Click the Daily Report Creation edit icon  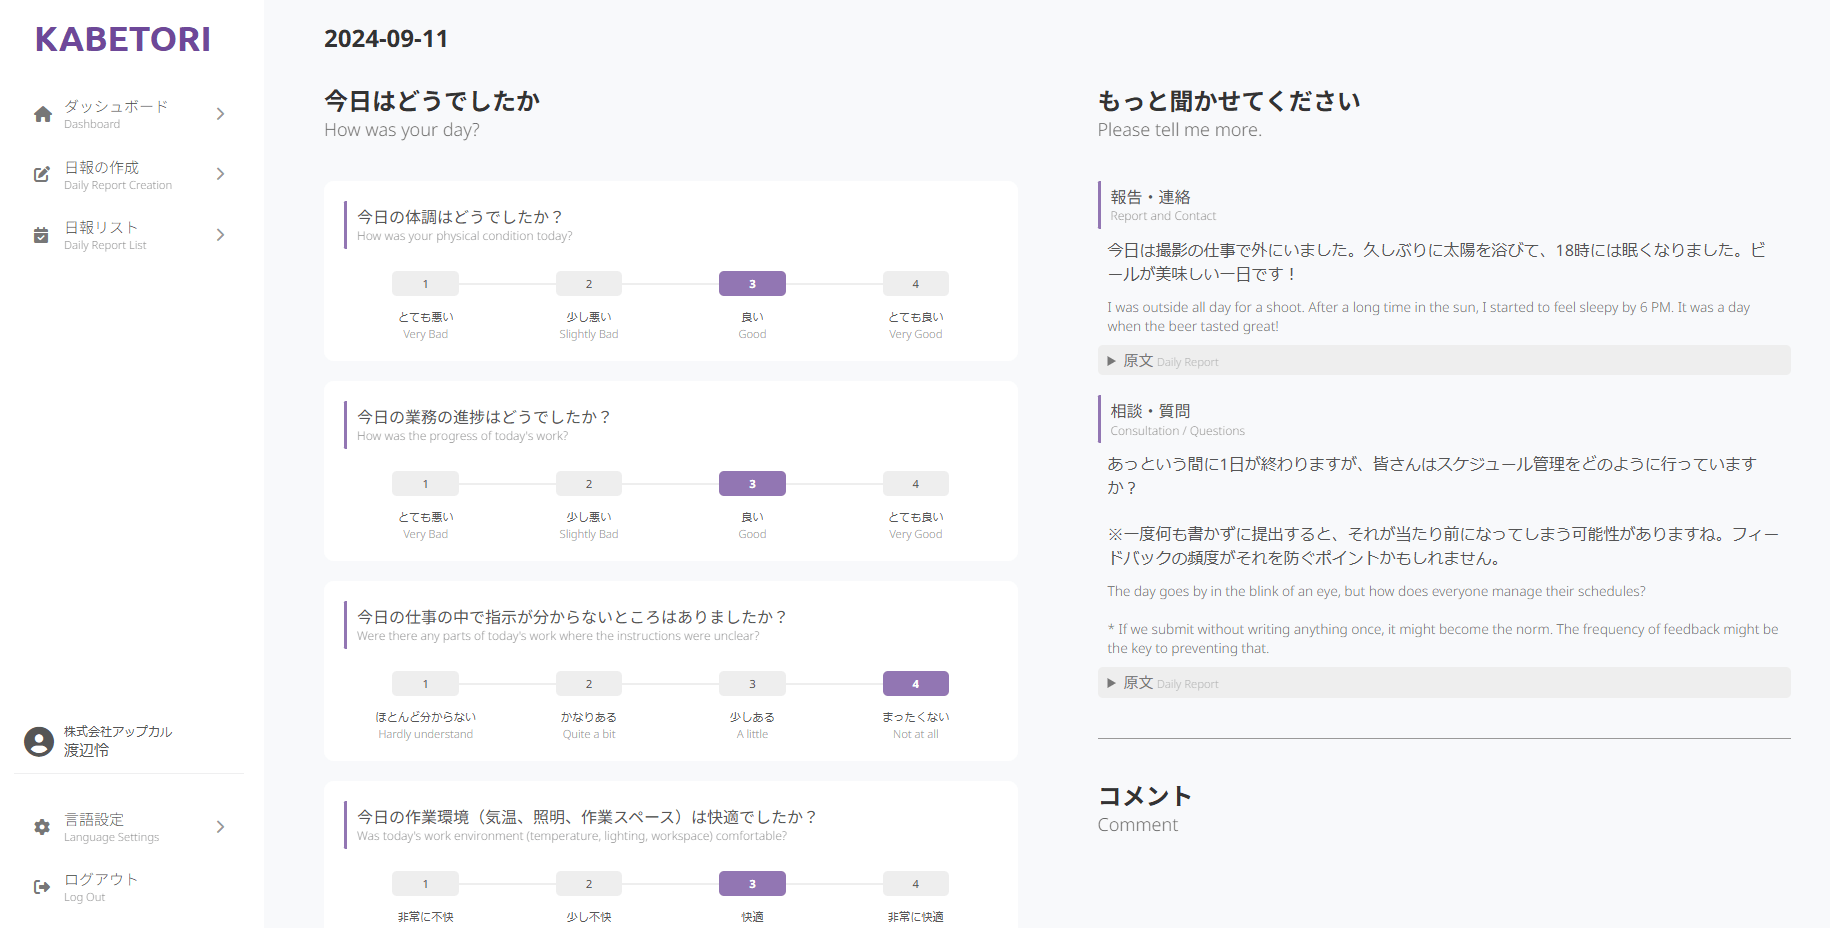41,174
